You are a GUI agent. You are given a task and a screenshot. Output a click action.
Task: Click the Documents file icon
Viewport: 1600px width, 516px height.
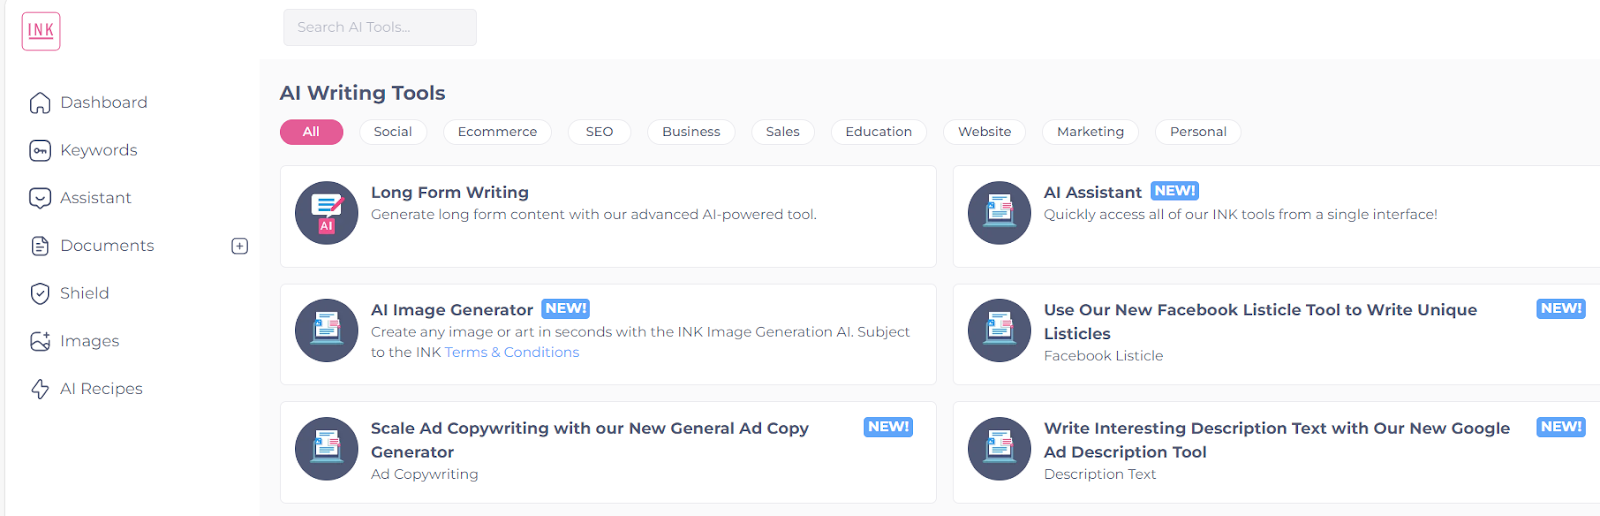click(40, 246)
